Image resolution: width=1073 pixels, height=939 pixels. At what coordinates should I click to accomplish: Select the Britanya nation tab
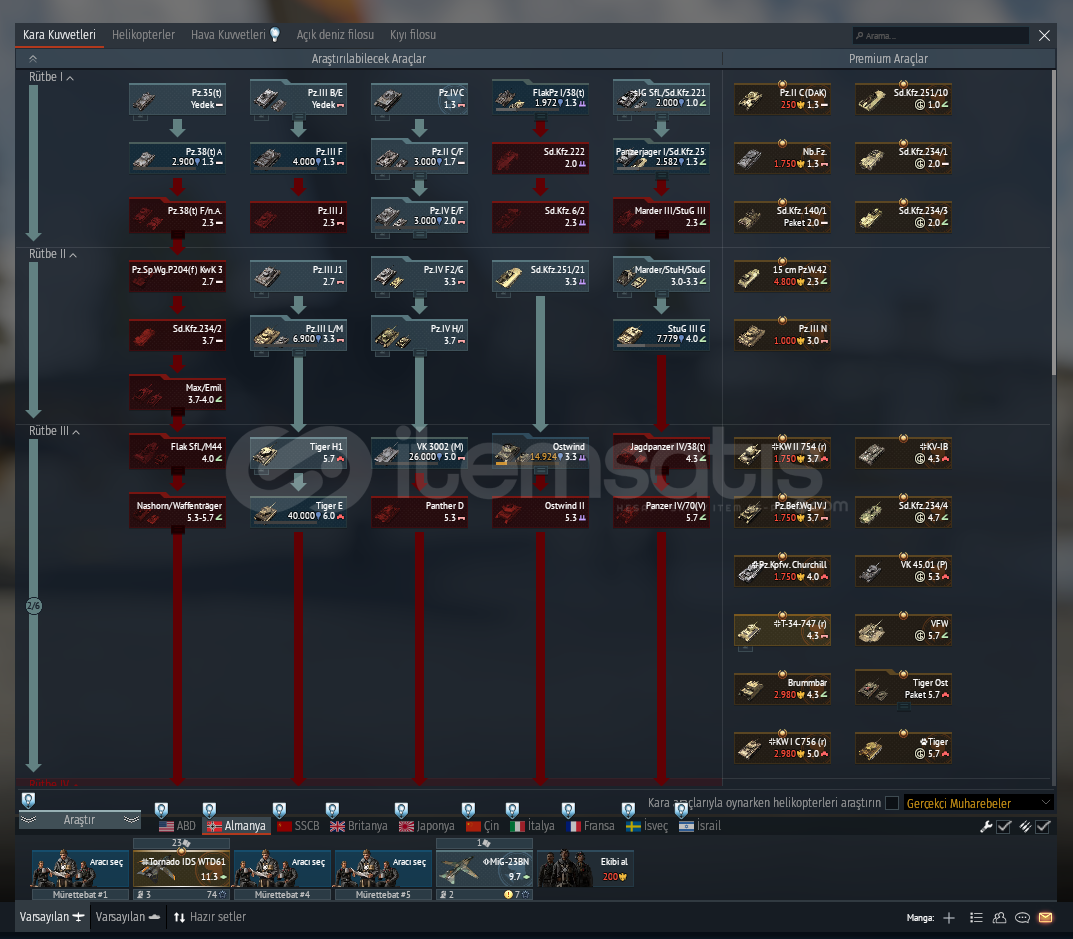point(359,826)
